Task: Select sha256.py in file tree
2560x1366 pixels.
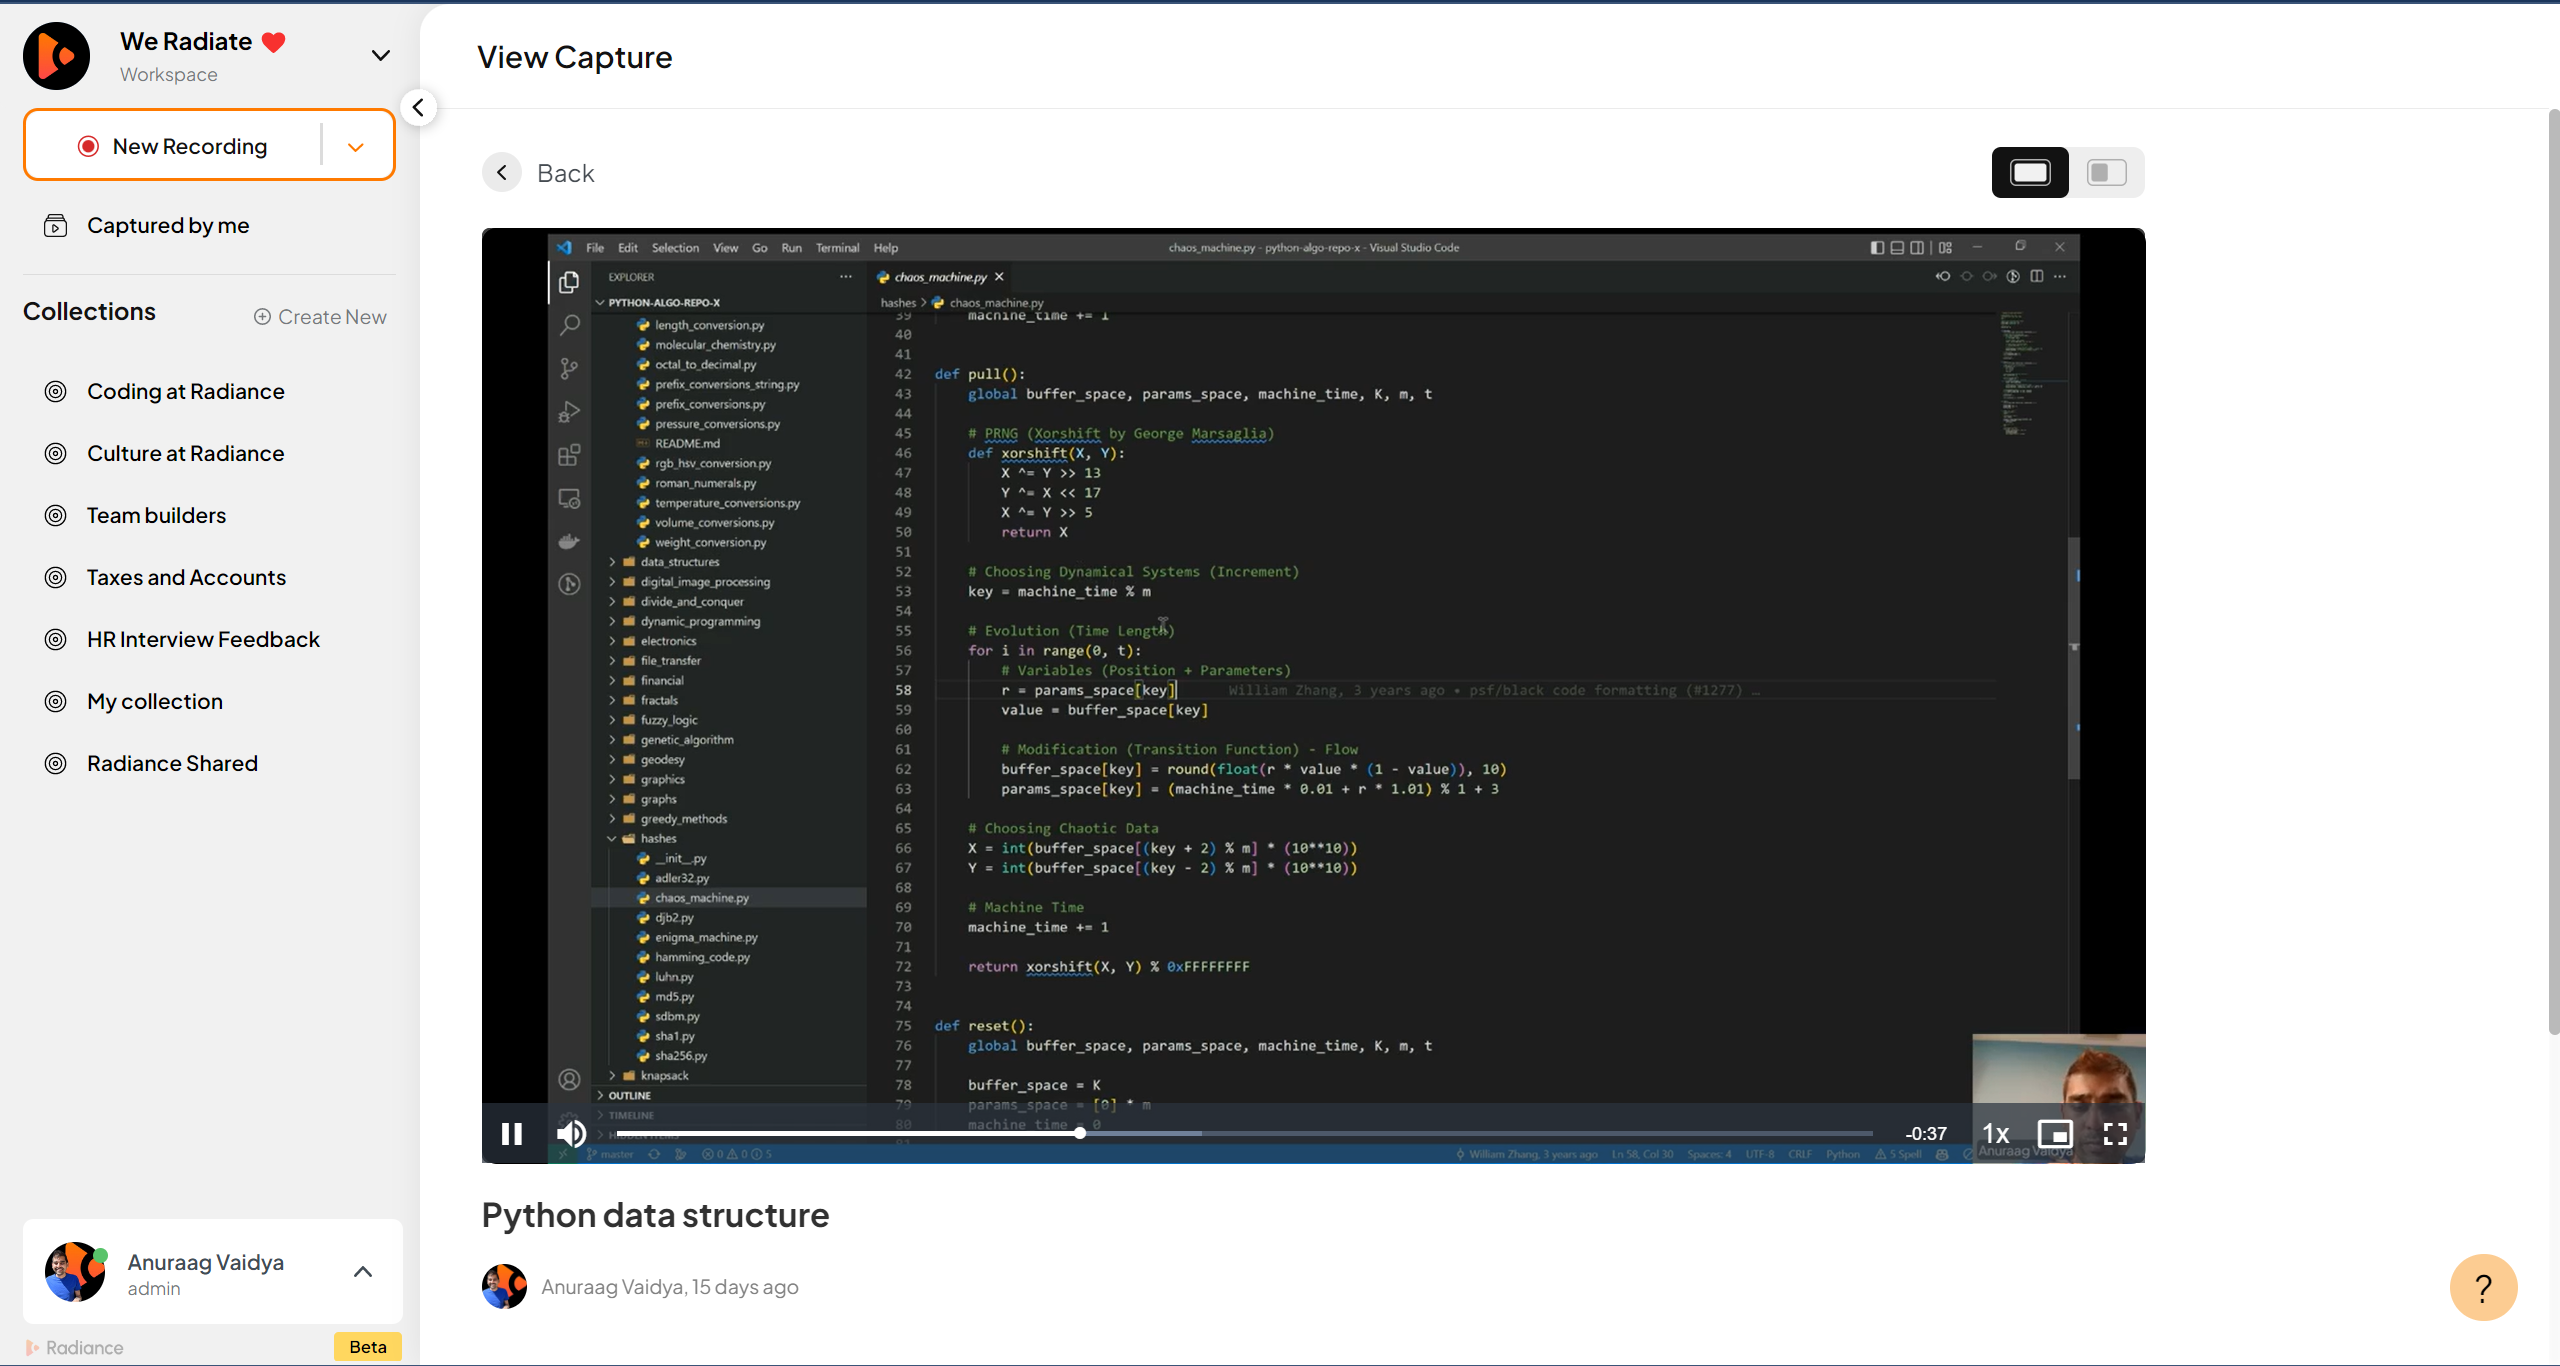Action: [x=681, y=1056]
